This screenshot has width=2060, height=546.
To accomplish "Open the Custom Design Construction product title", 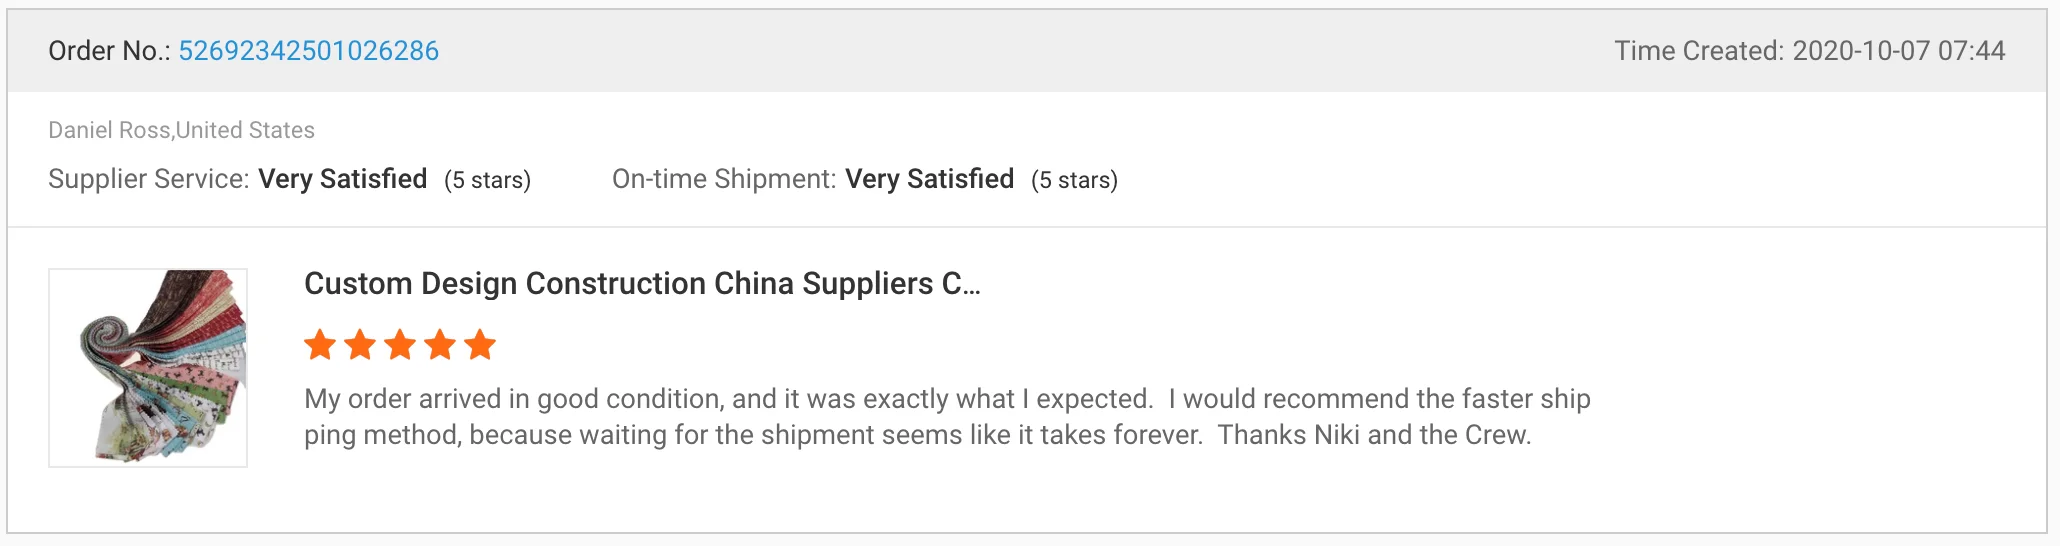I will [642, 284].
